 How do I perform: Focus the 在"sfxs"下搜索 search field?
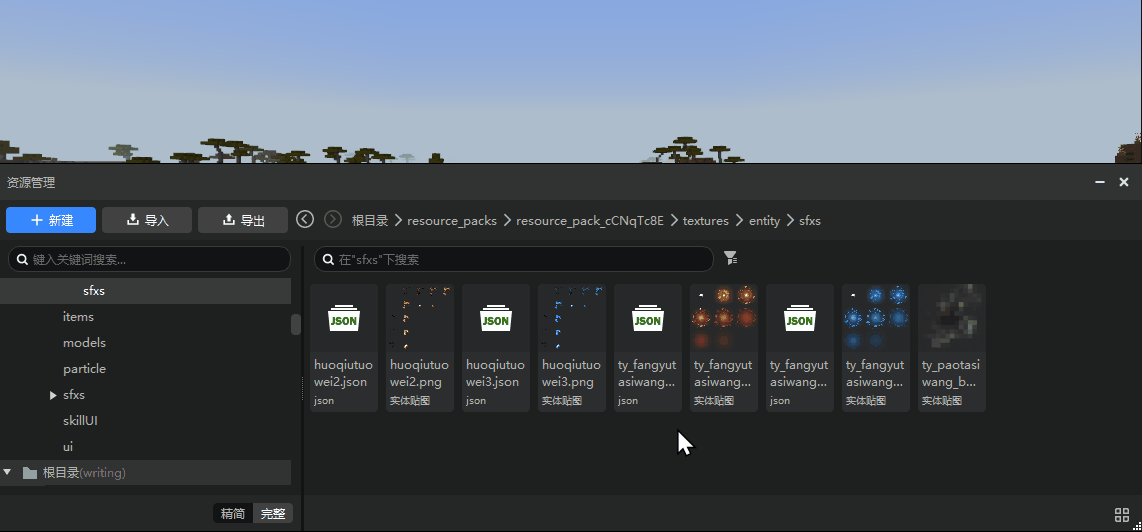513,259
